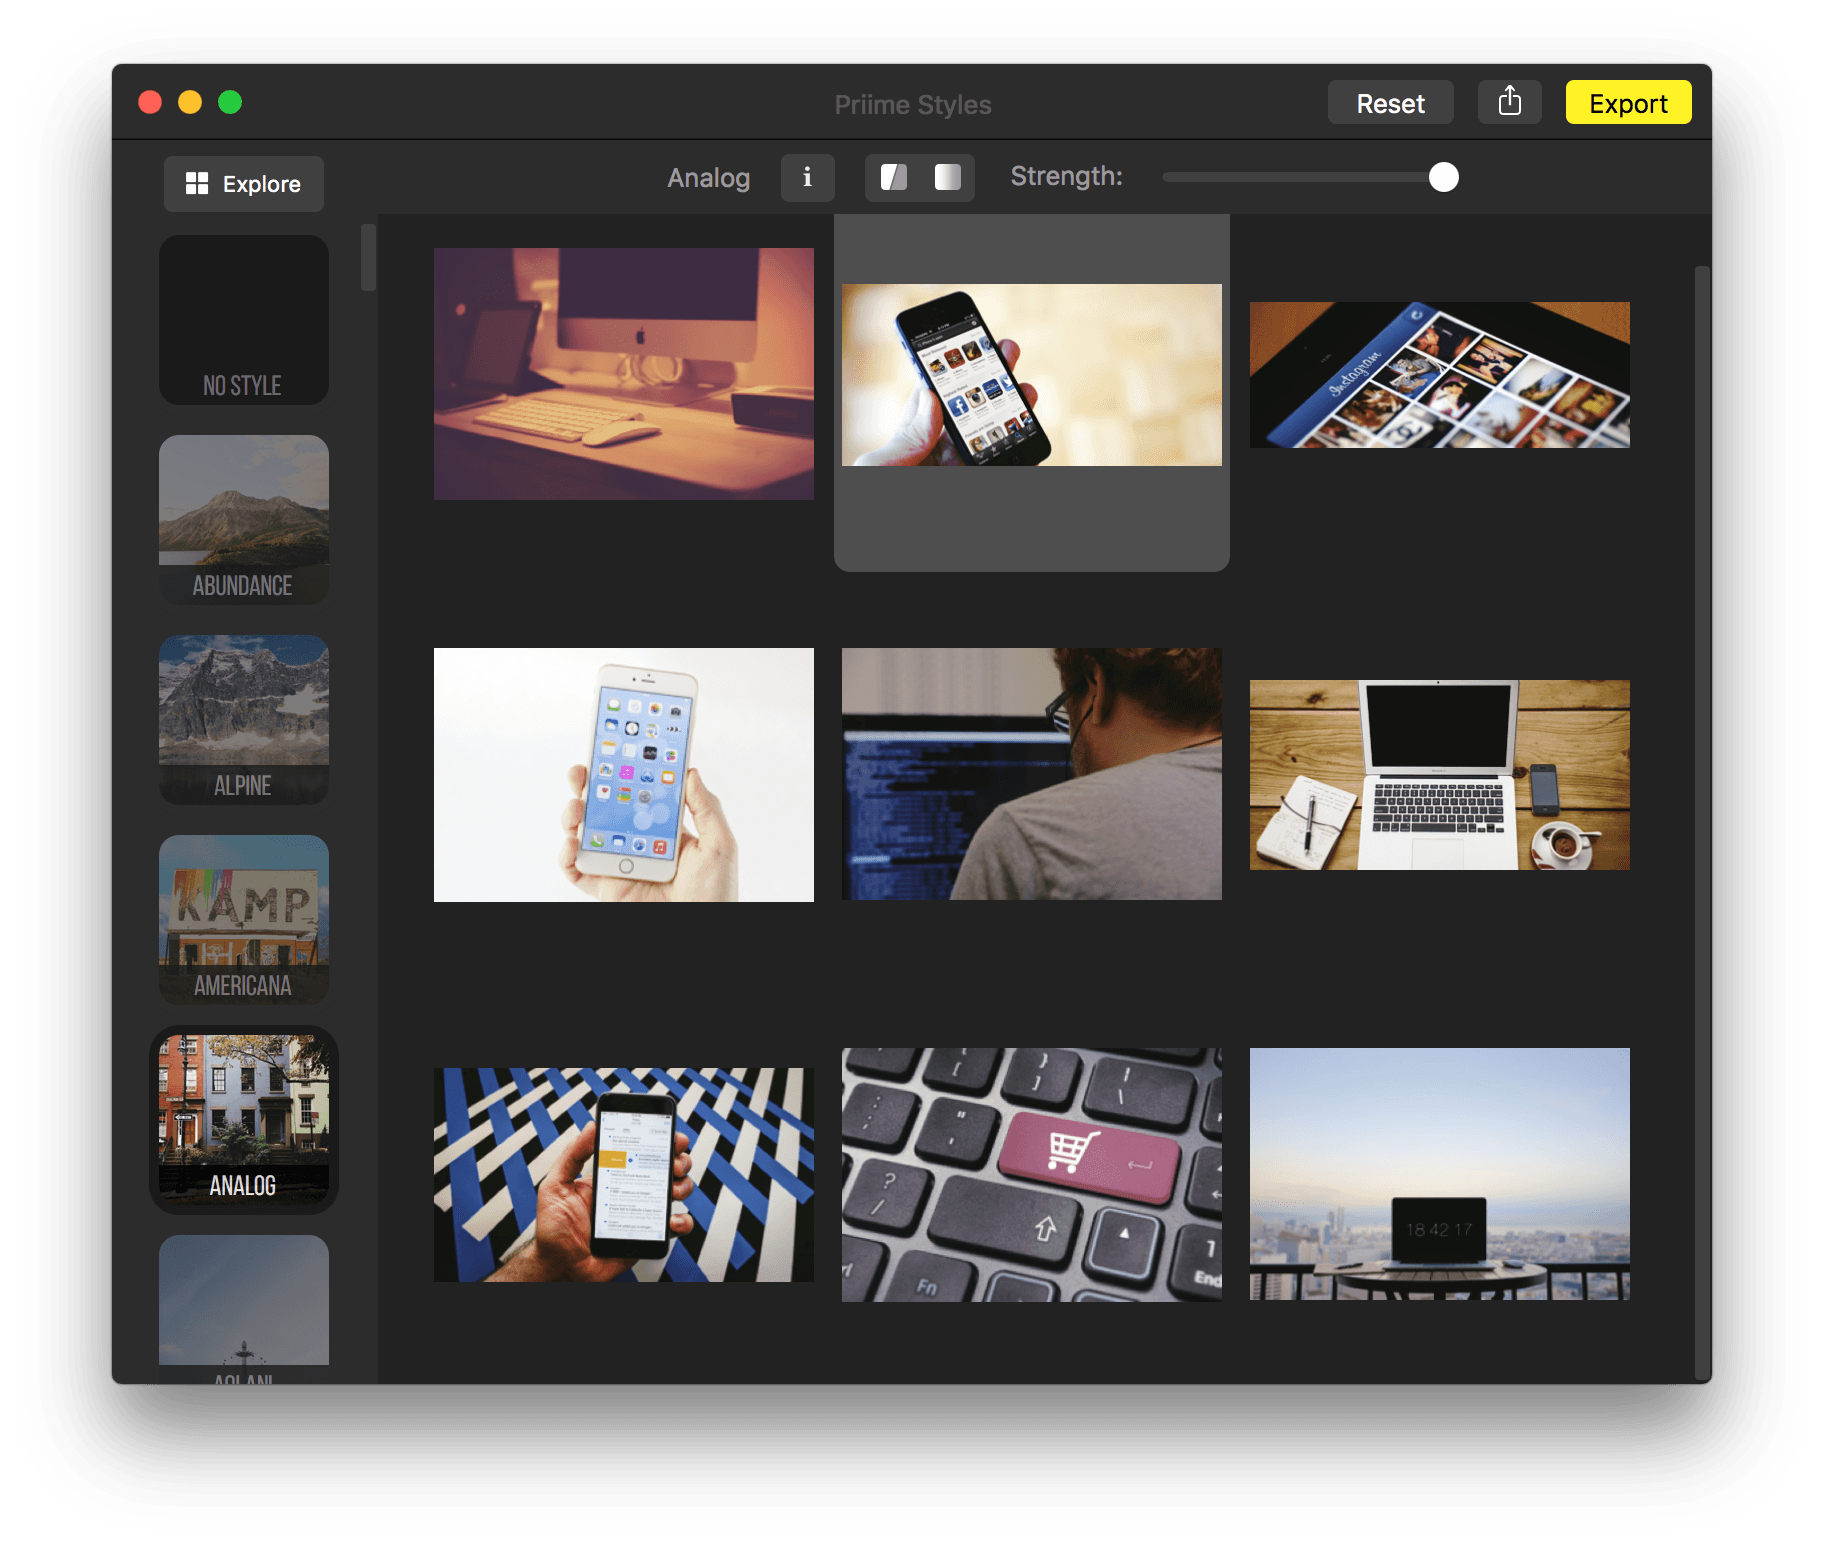This screenshot has height=1544, width=1824.
Task: Apply the Aolani style at bottom
Action: 243,1310
